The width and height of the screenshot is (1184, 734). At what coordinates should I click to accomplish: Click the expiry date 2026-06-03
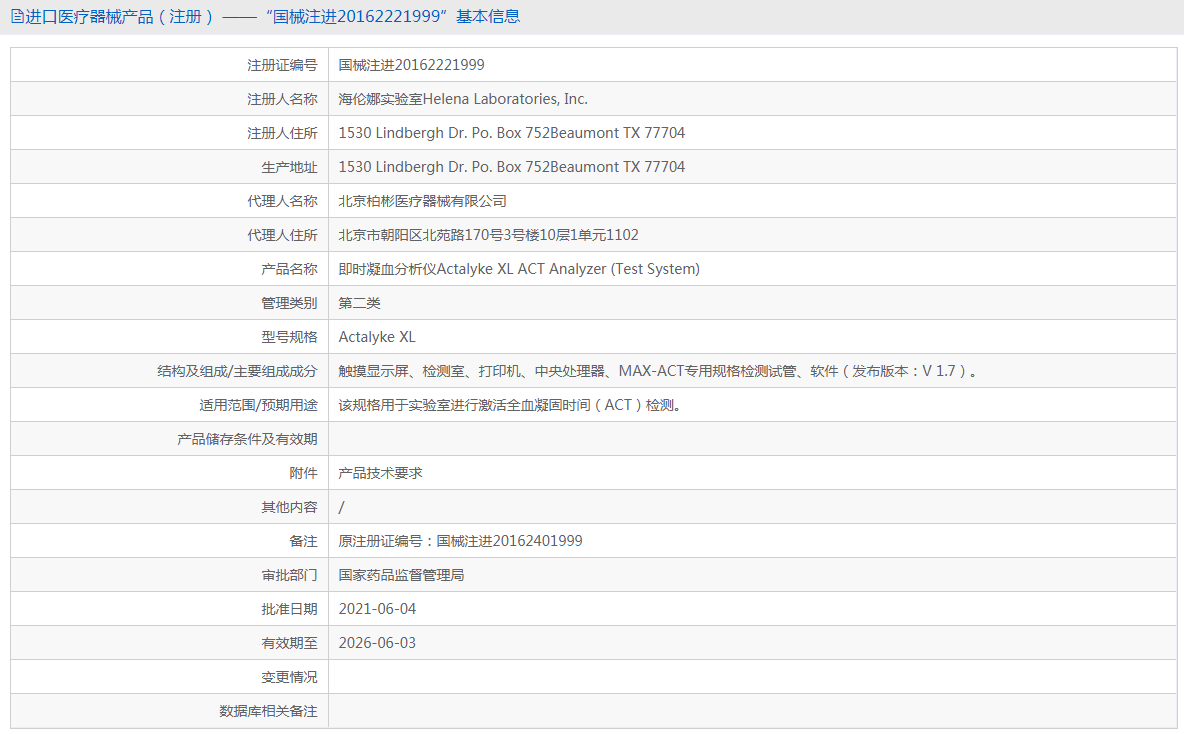[378, 643]
